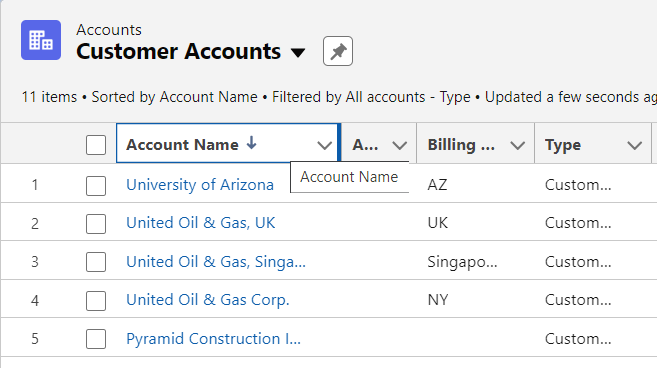Click the Type column header
This screenshot has height=368, width=657.
click(x=563, y=145)
